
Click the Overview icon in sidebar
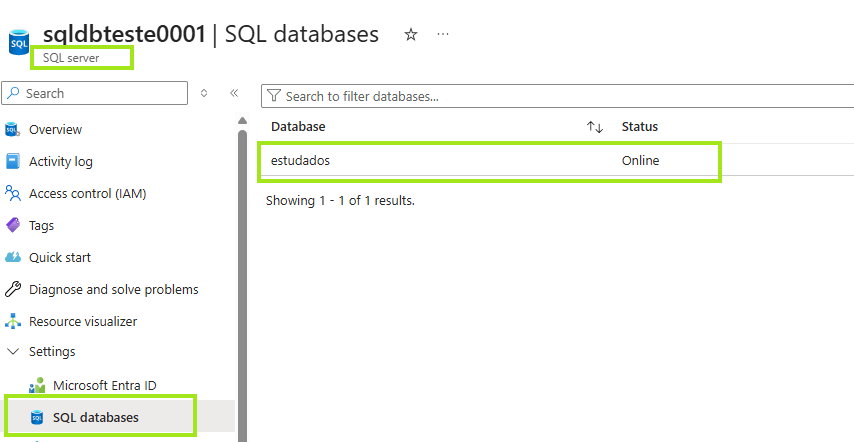[13, 129]
